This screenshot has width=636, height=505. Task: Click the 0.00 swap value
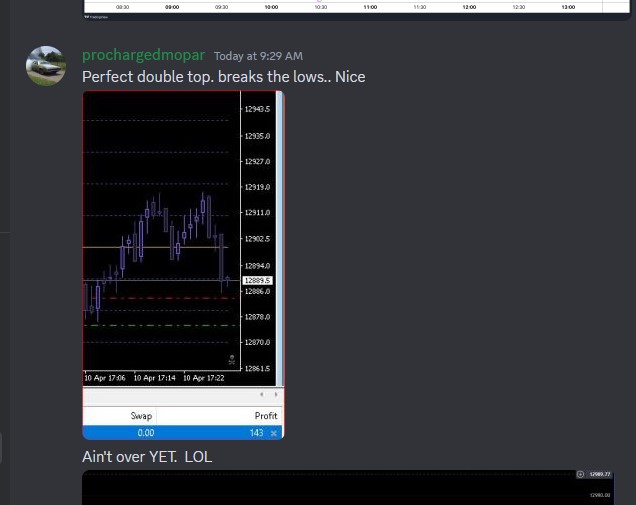coord(146,433)
